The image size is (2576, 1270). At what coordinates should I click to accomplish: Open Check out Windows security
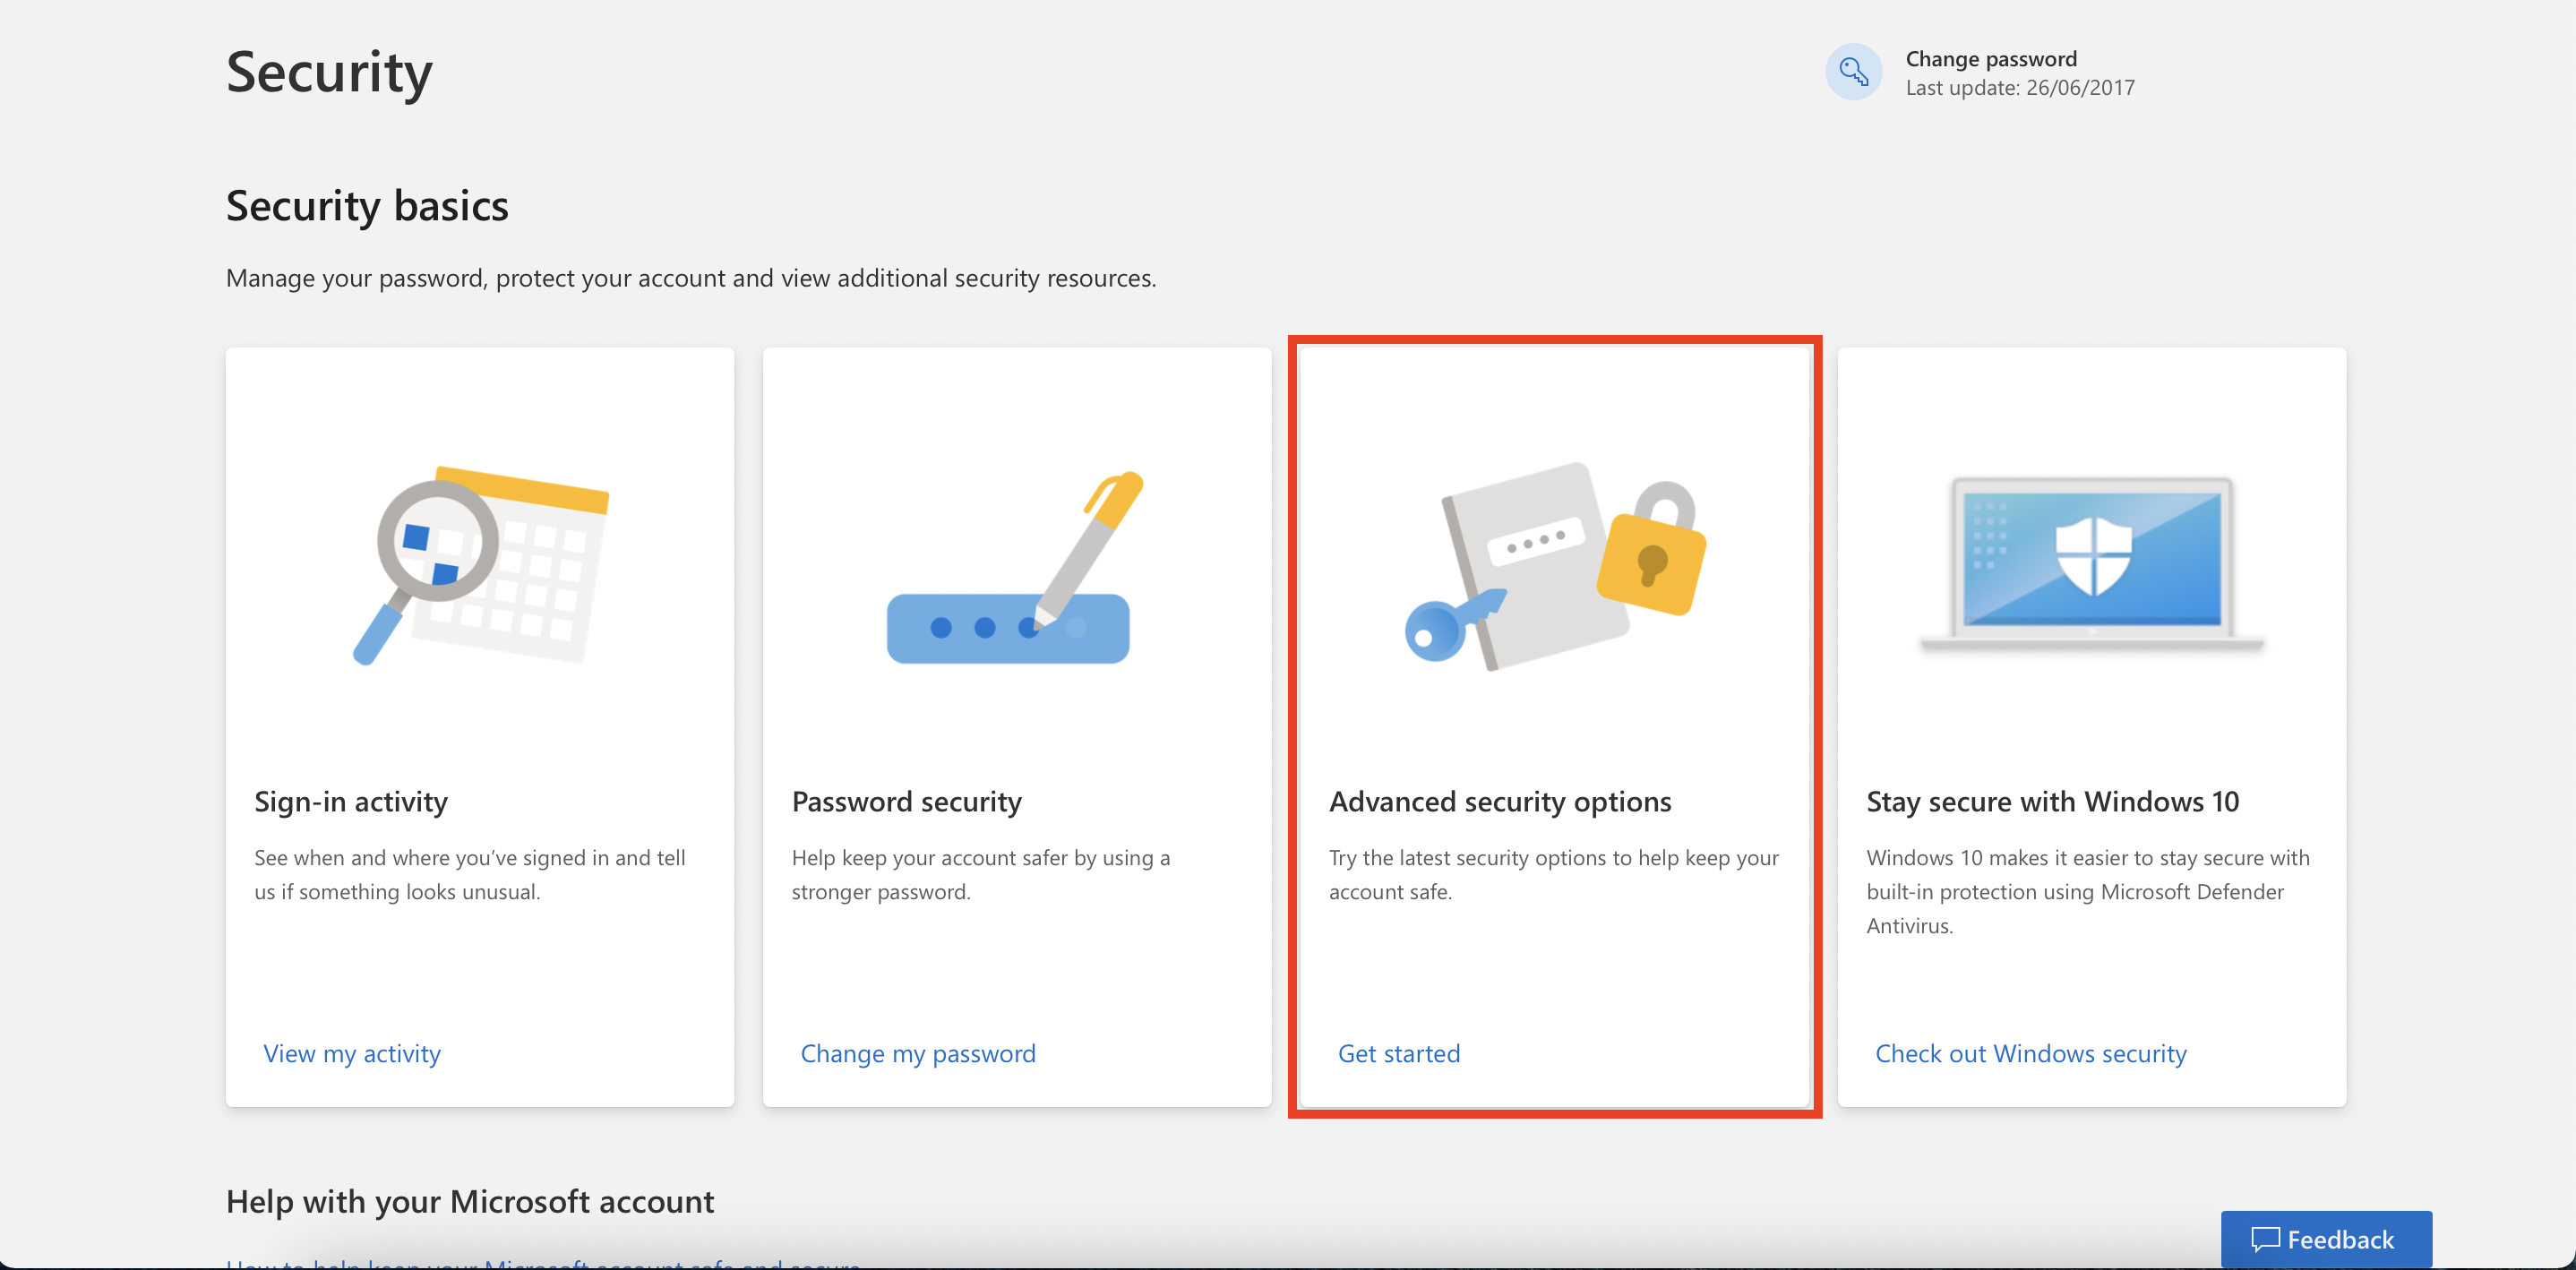(x=2030, y=1053)
